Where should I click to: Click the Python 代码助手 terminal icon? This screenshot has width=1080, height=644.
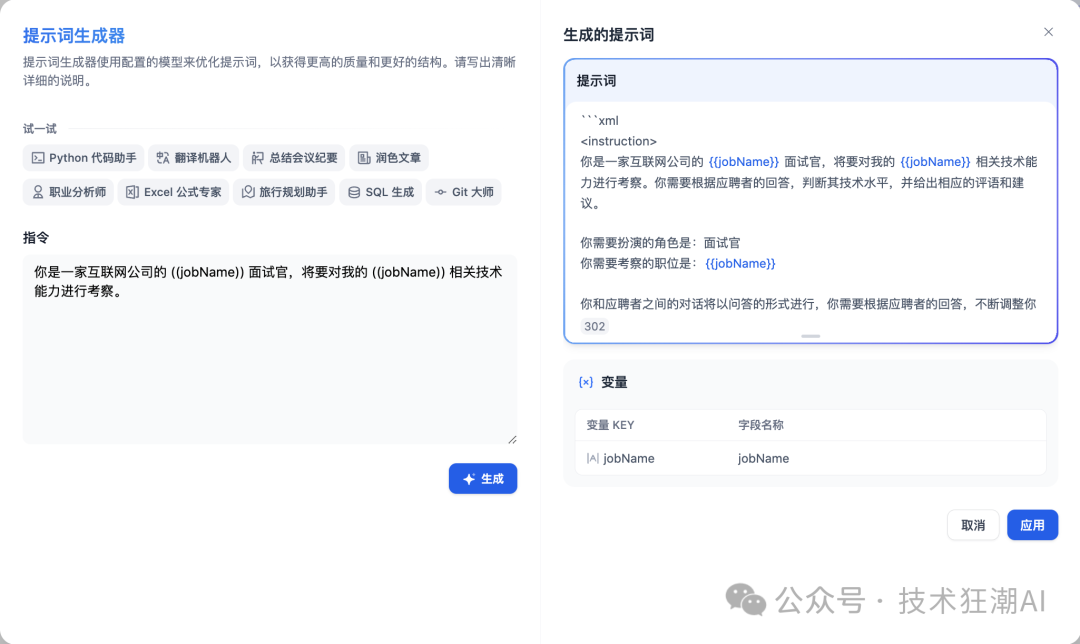point(38,158)
